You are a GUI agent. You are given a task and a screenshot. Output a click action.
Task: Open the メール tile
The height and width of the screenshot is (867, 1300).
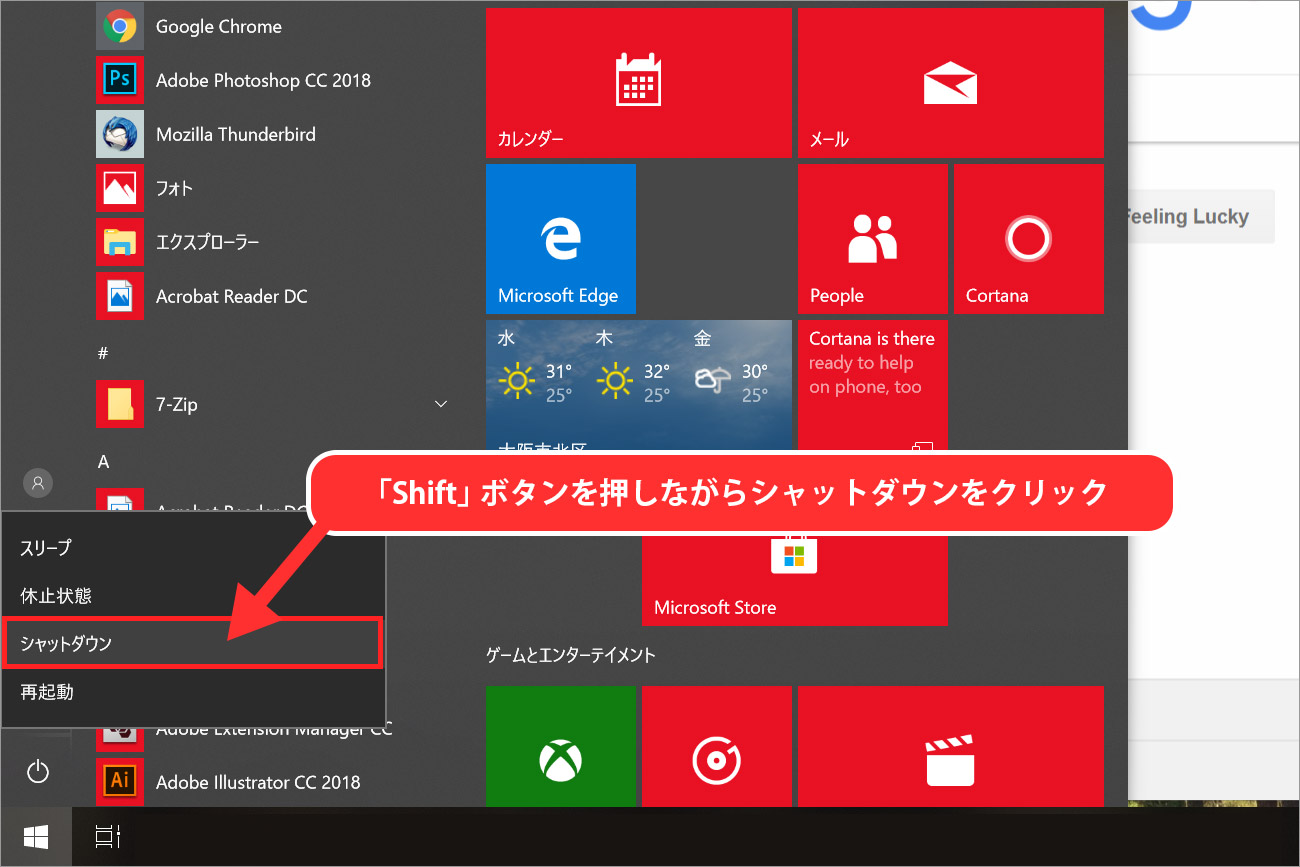[951, 83]
